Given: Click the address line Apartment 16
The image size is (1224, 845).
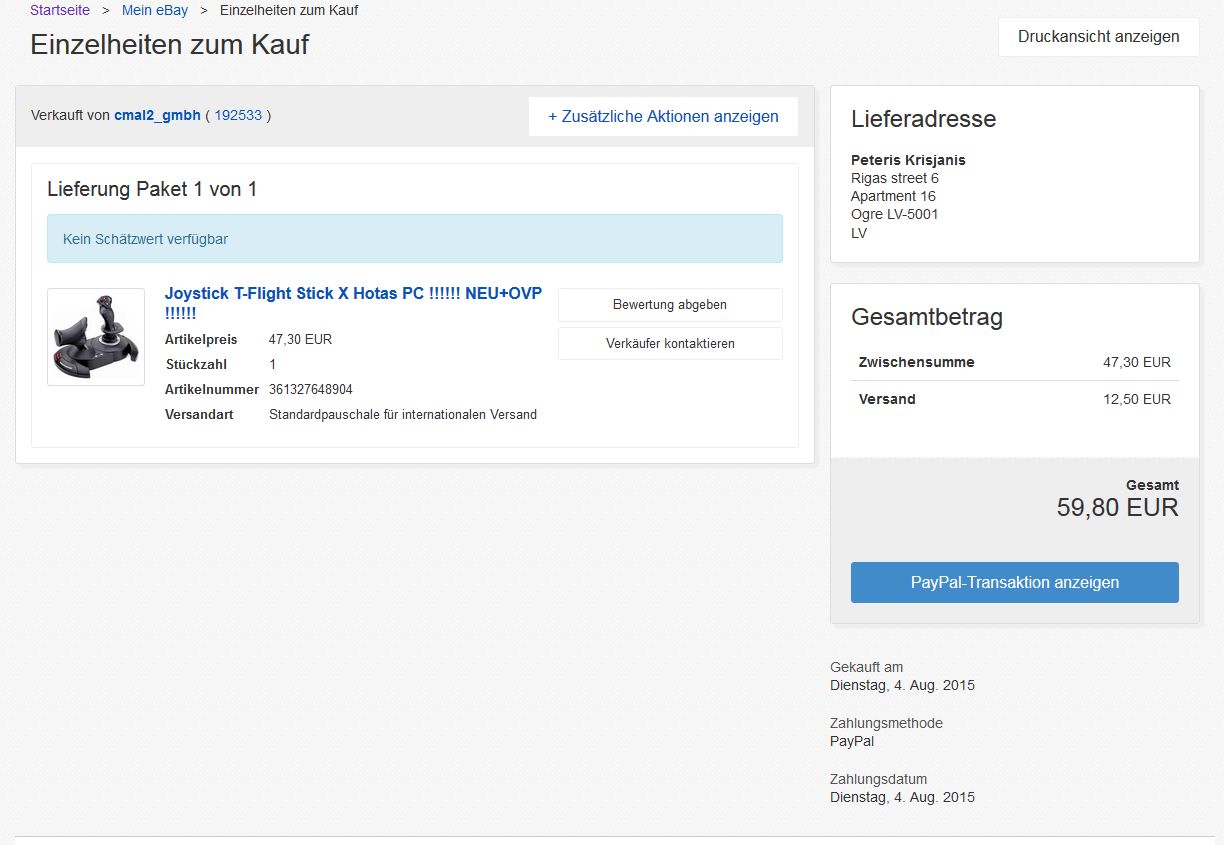Looking at the screenshot, I should (893, 196).
